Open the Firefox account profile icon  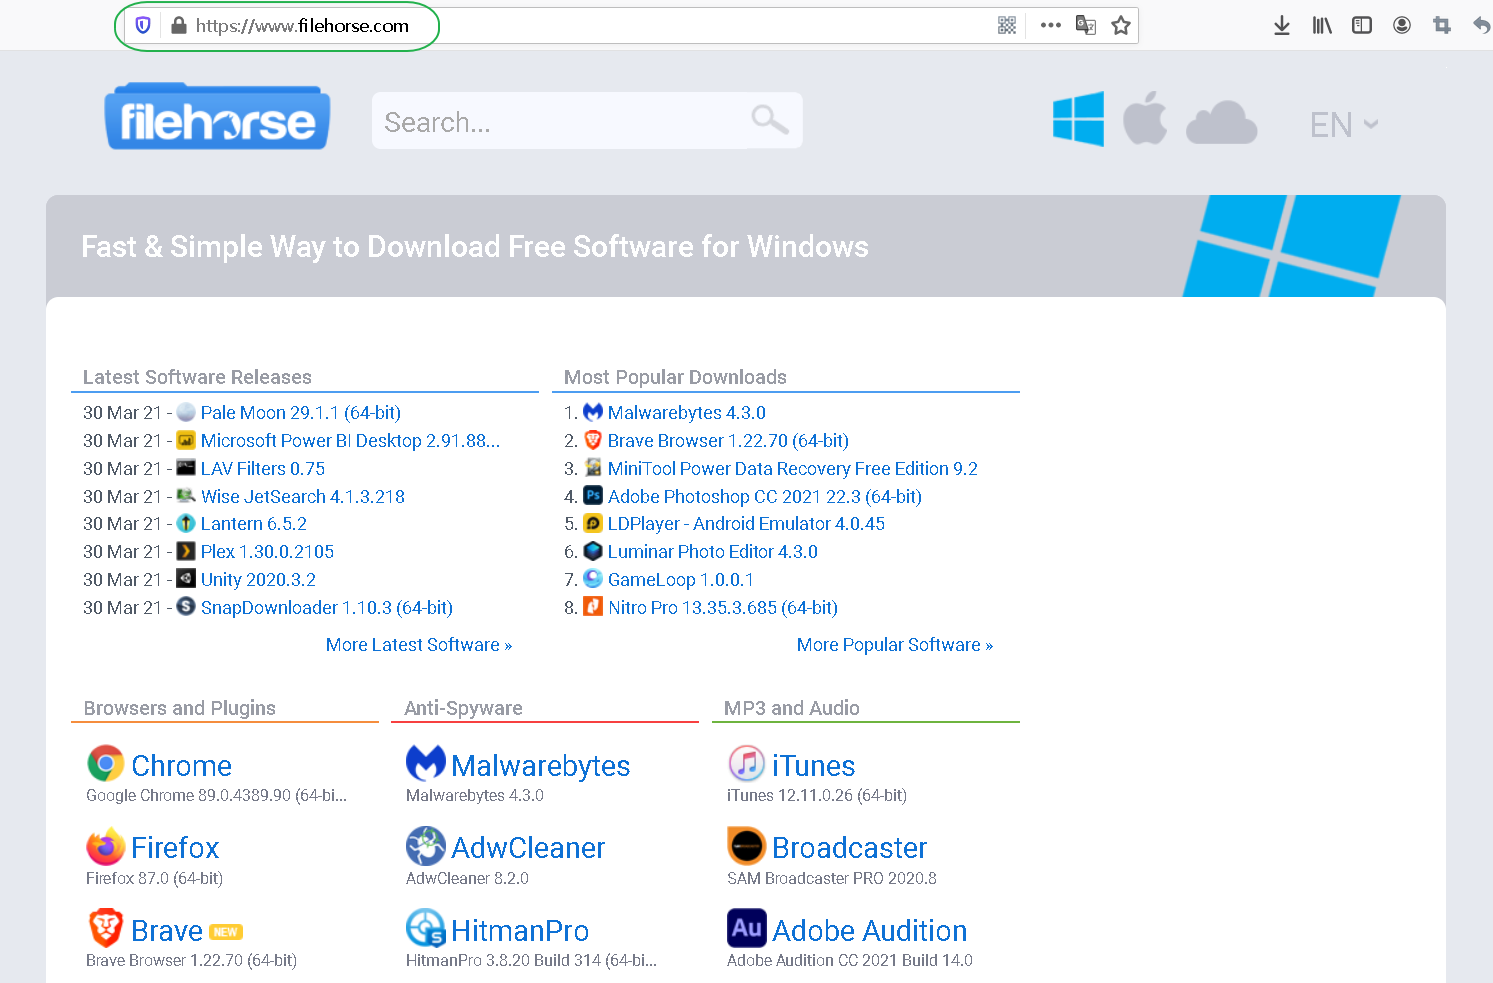pyautogui.click(x=1402, y=26)
